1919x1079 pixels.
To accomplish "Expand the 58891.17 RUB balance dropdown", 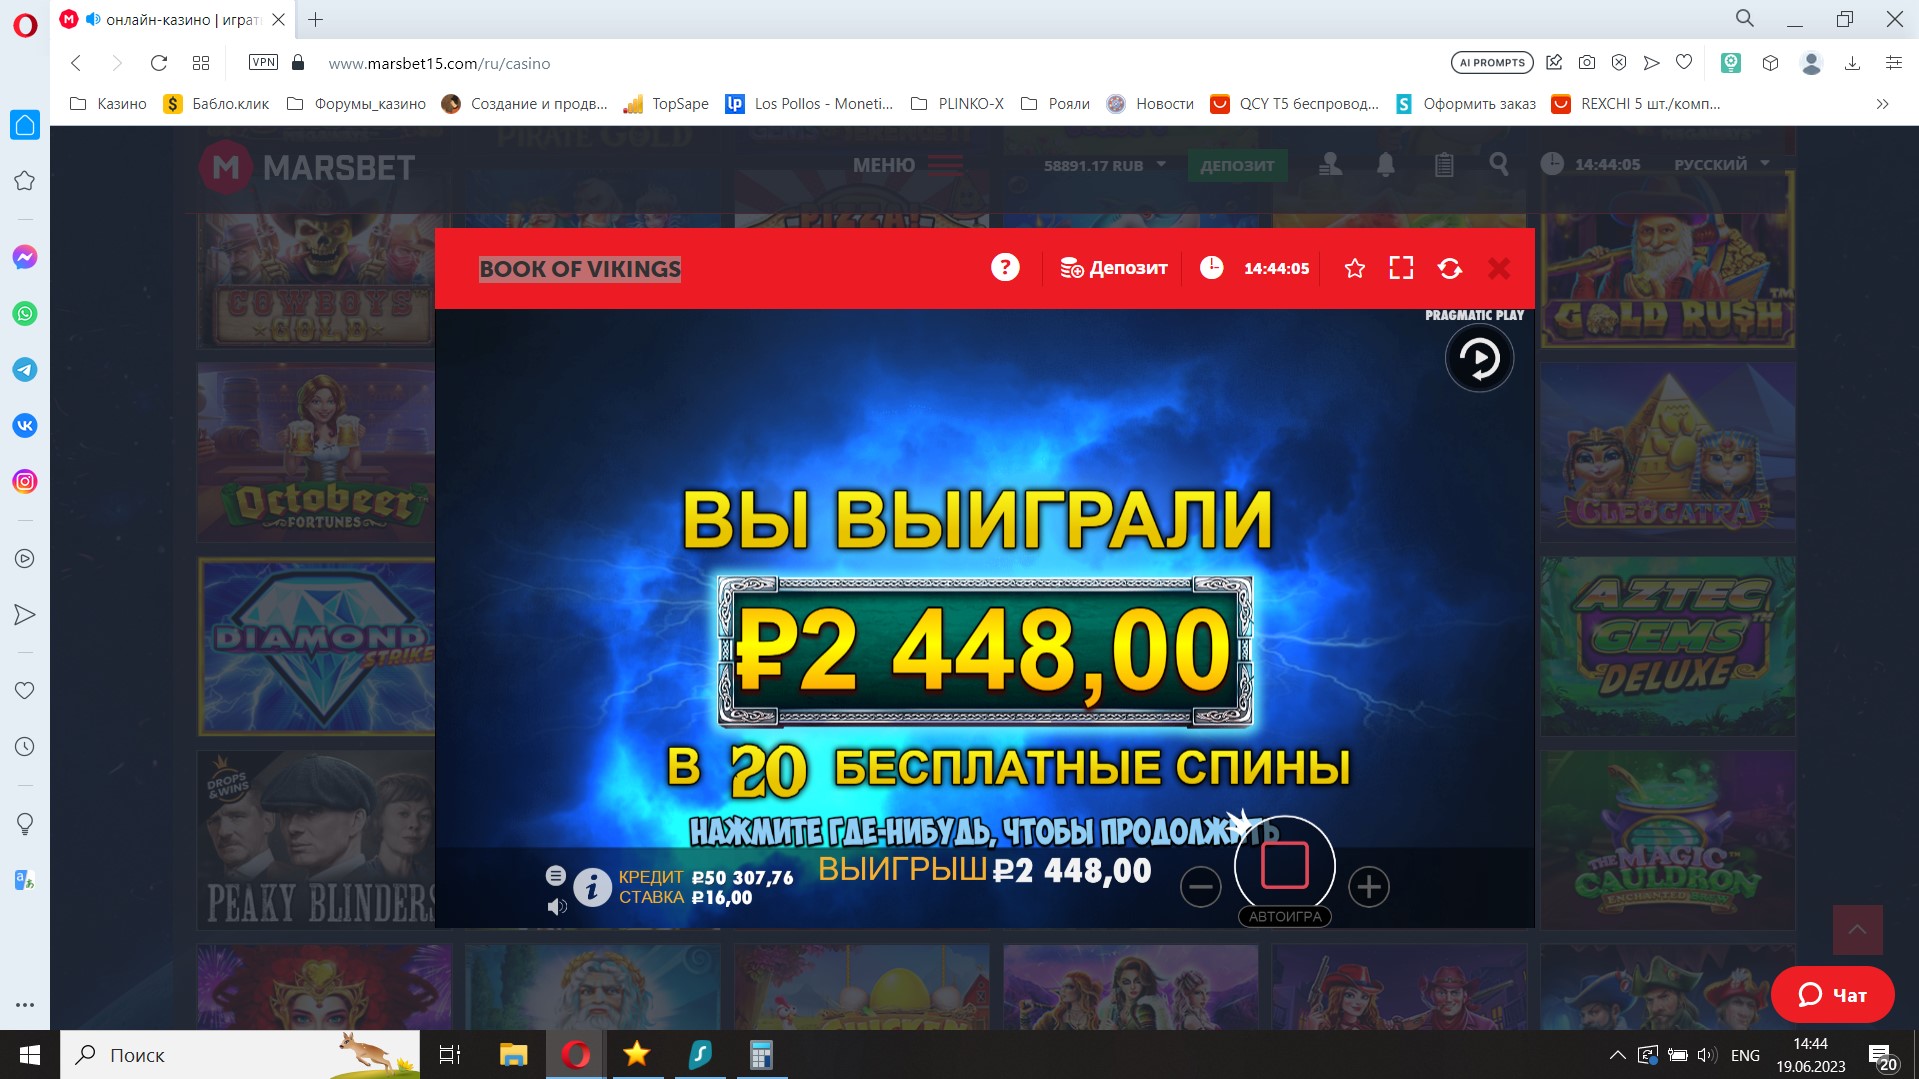I will (x=1105, y=165).
